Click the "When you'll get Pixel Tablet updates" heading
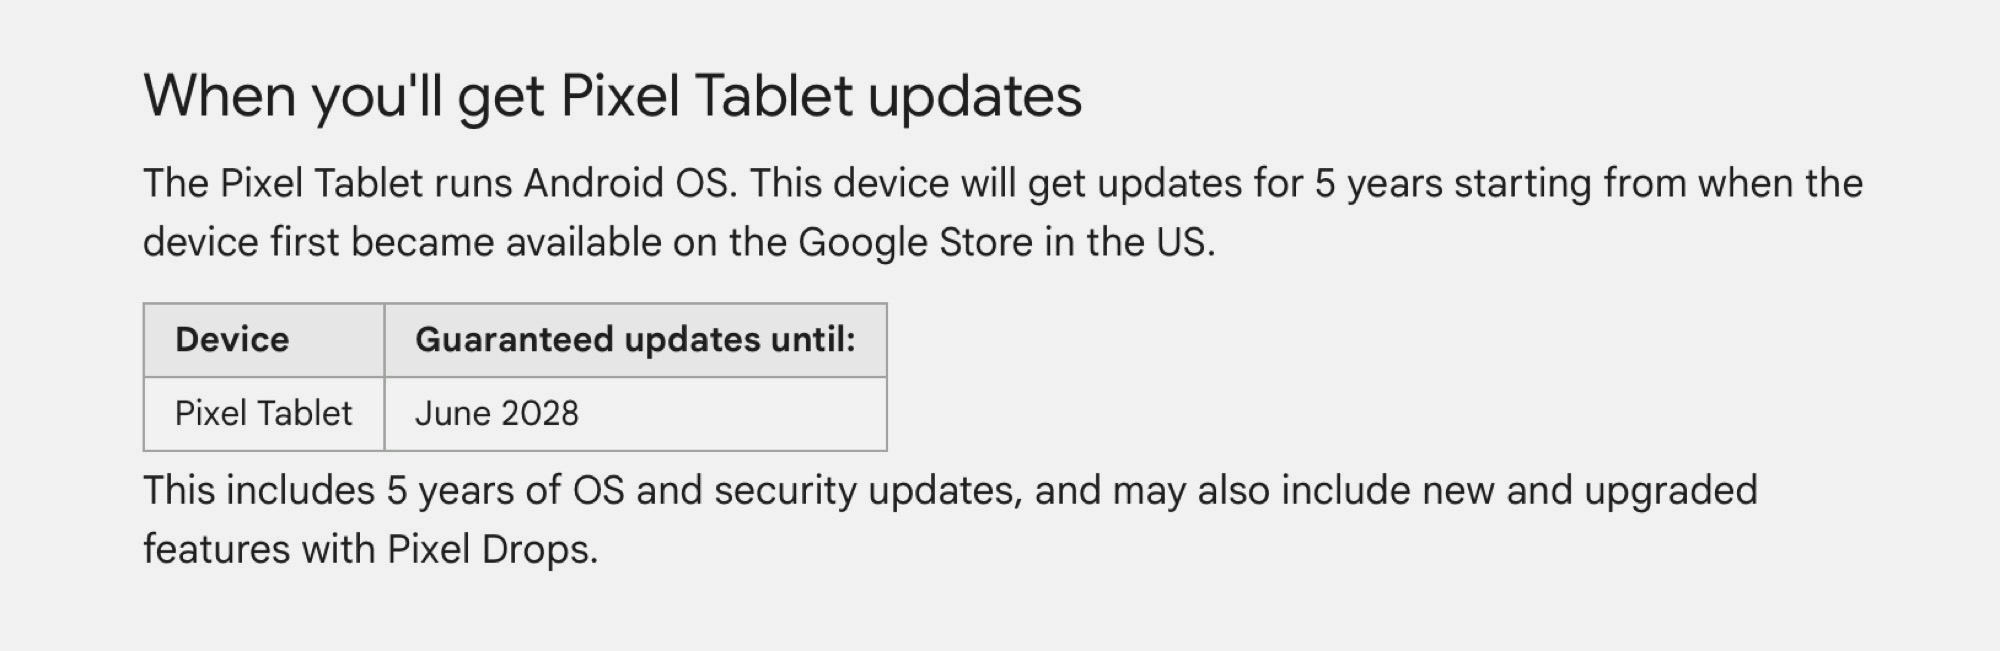This screenshot has height=651, width=2000. (x=612, y=97)
